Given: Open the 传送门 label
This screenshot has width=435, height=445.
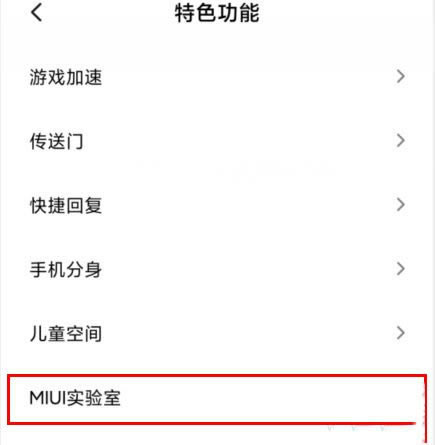Looking at the screenshot, I should point(56,141).
